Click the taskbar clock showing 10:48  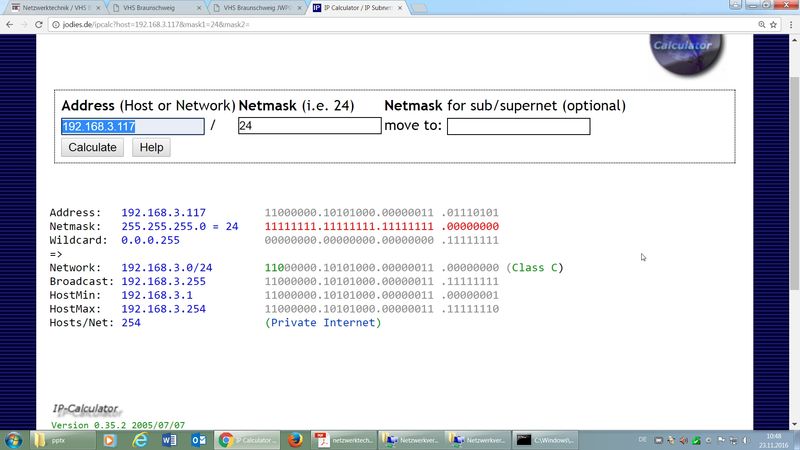coord(773,440)
